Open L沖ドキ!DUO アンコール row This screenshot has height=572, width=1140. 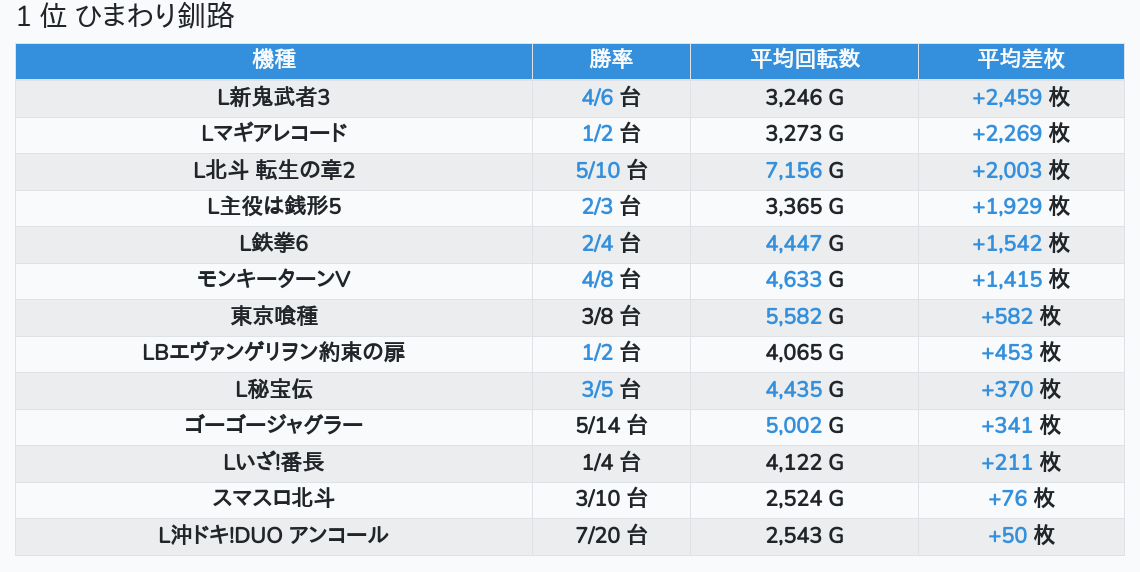[x=274, y=536]
